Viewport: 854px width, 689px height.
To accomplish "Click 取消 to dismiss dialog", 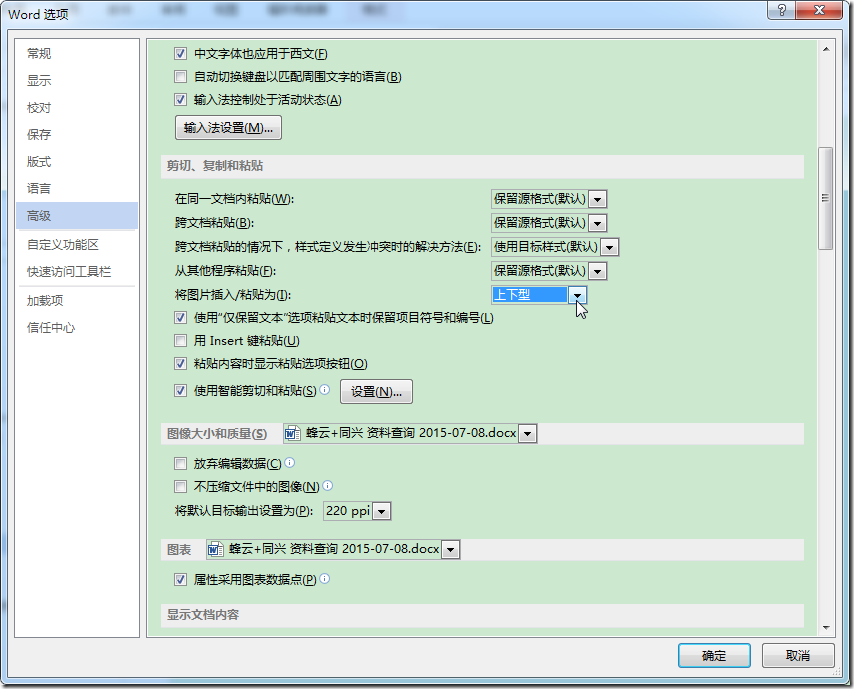I will pyautogui.click(x=798, y=656).
